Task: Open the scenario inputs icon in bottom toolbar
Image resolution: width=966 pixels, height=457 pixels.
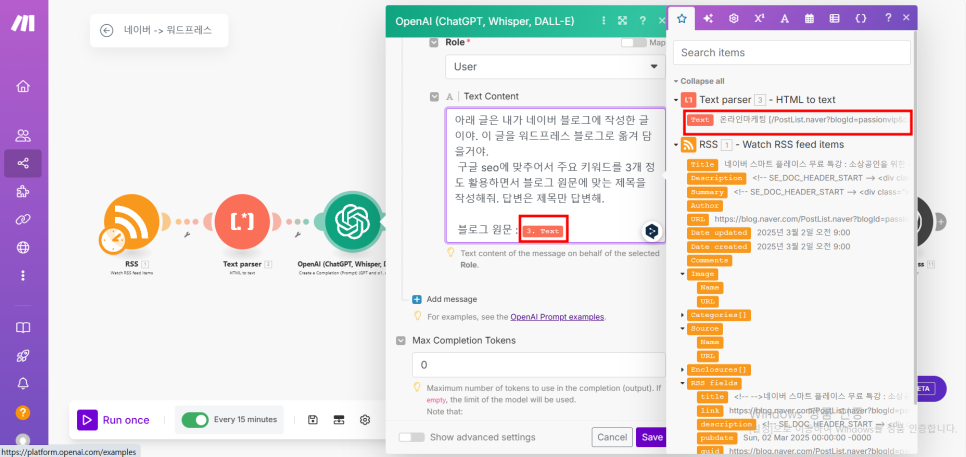Action: 338,419
